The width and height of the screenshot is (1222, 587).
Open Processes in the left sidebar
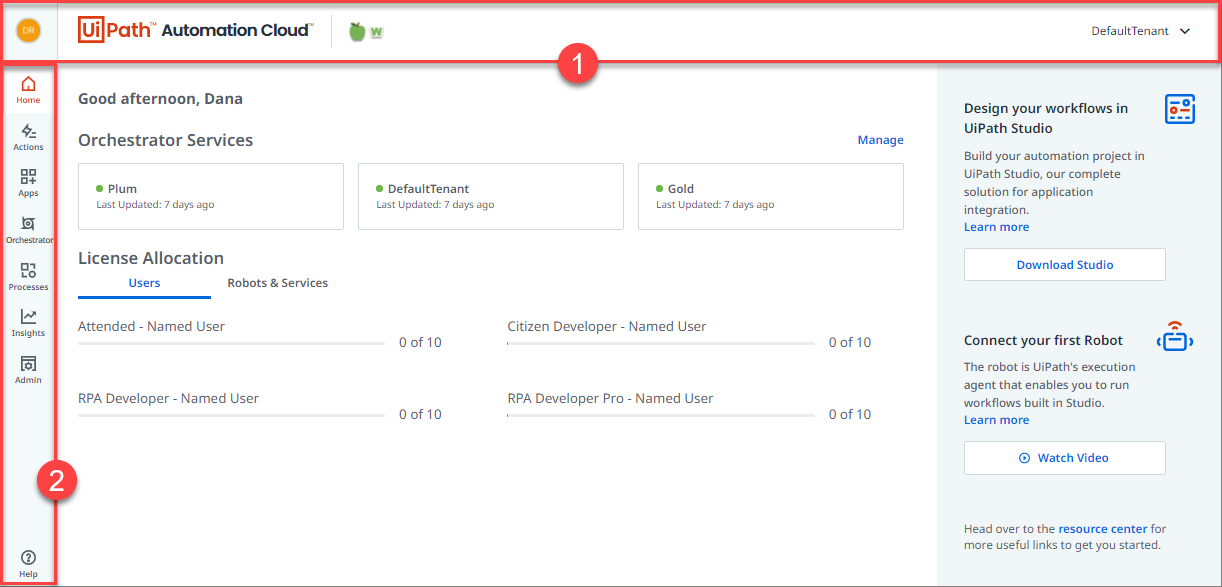coord(28,276)
